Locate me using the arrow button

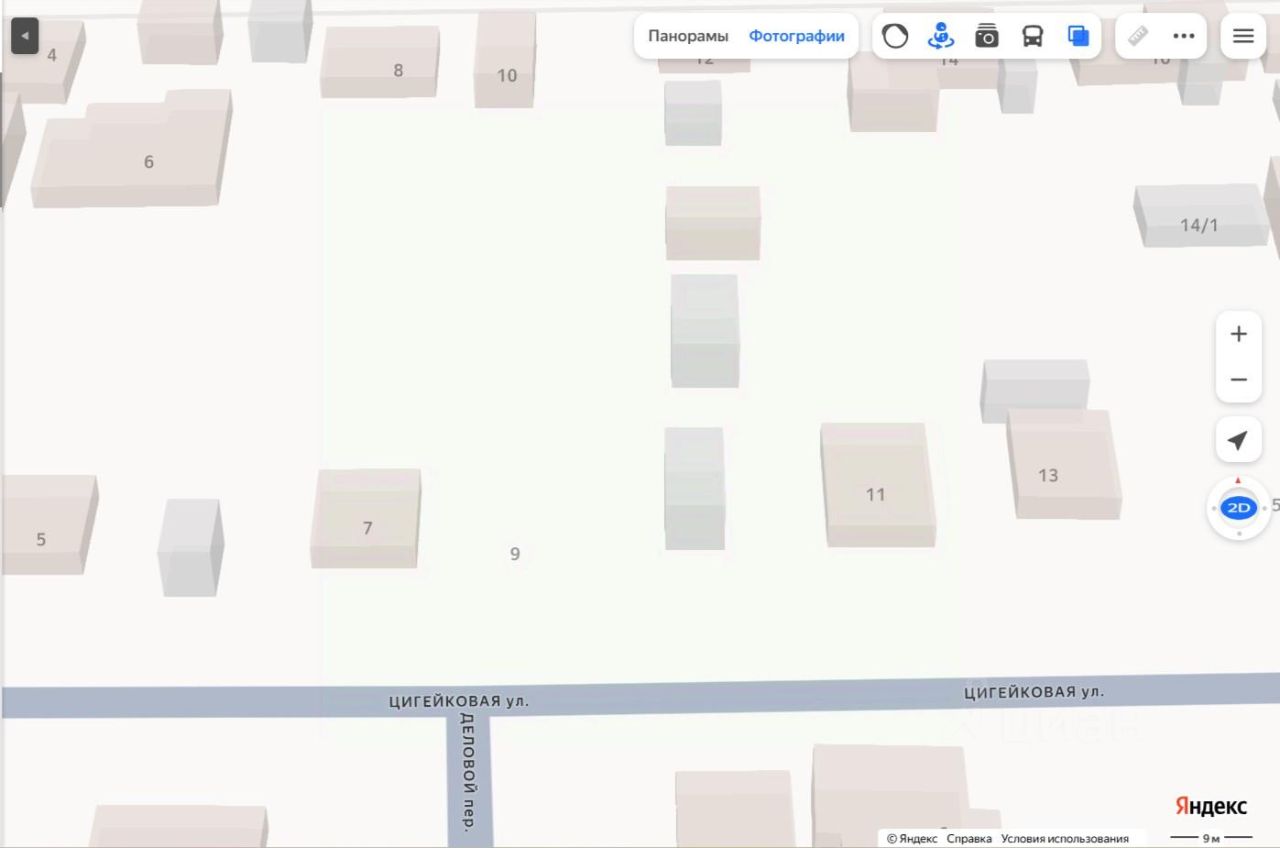[x=1238, y=440]
